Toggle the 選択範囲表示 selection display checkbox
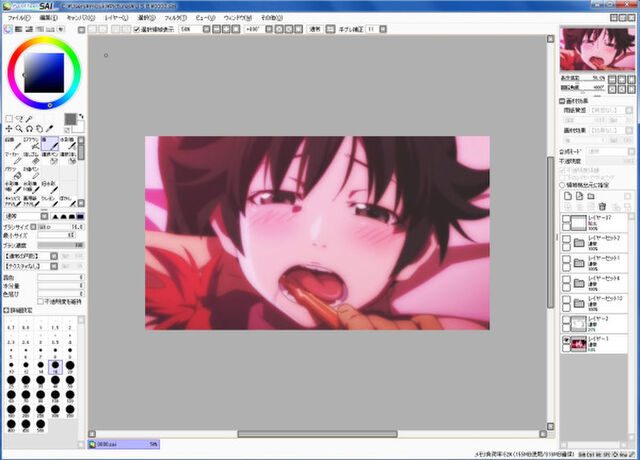This screenshot has width=640, height=460. (137, 29)
